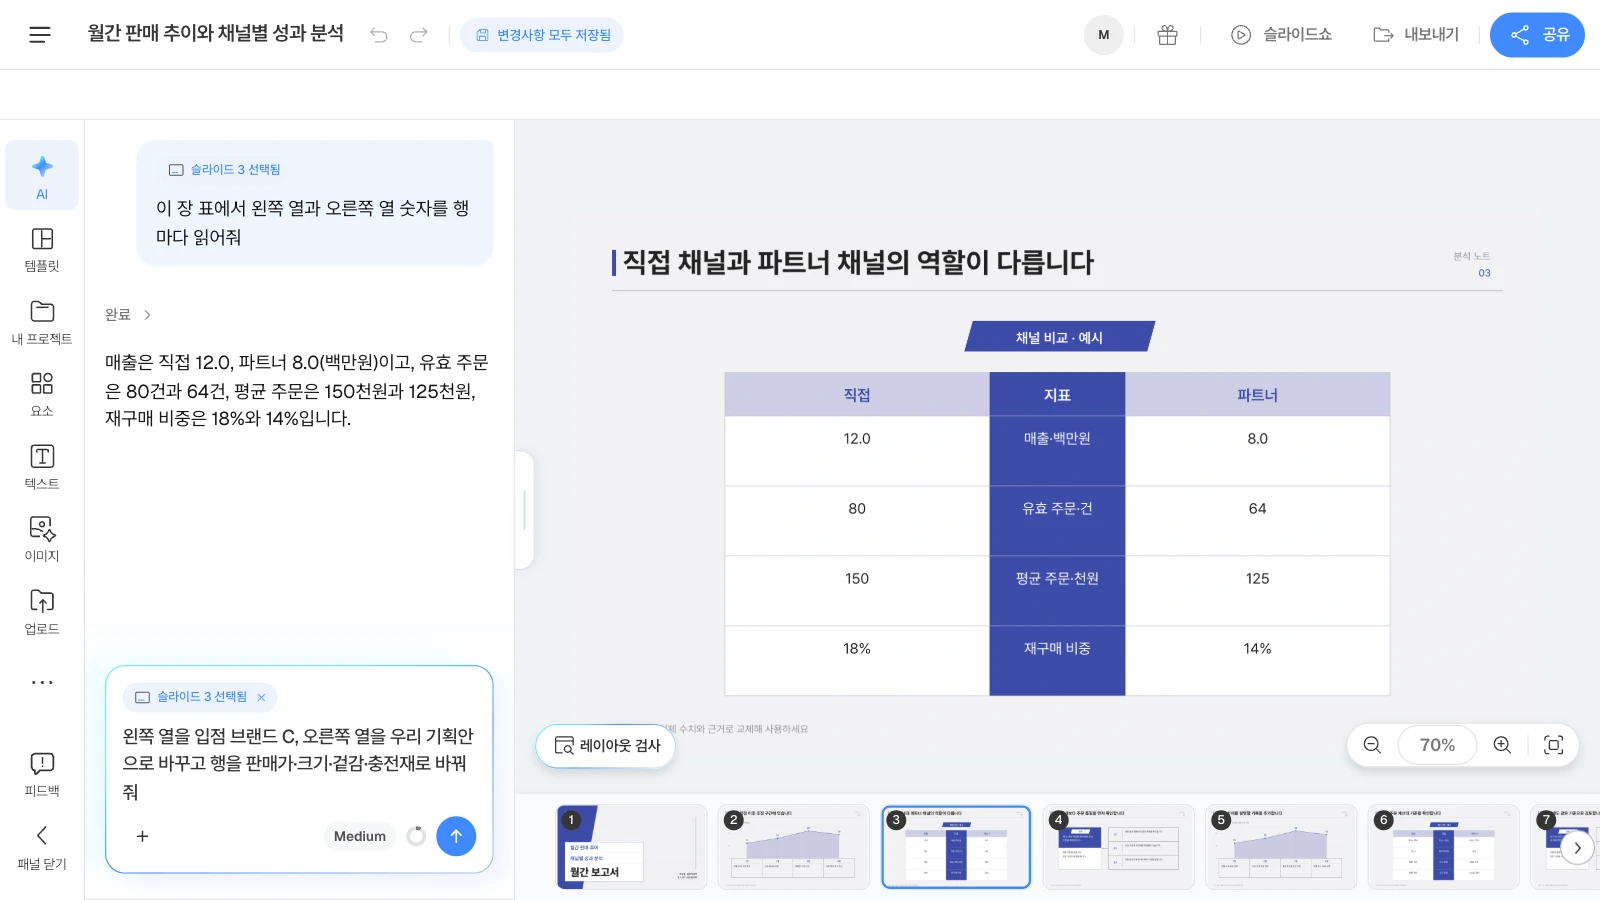The height and width of the screenshot is (900, 1600).
Task: Open the gift rewards icon
Action: pos(1167,35)
